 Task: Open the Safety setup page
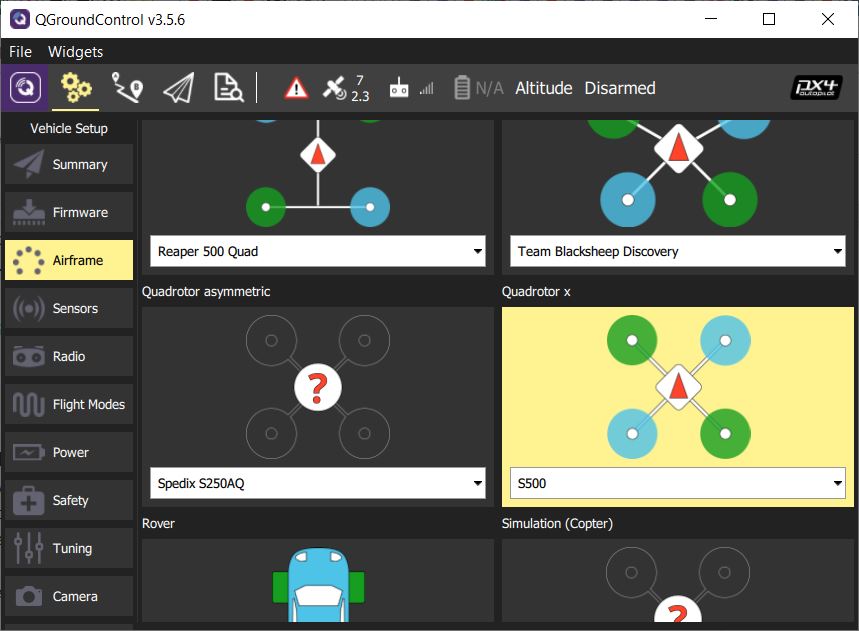coord(69,500)
